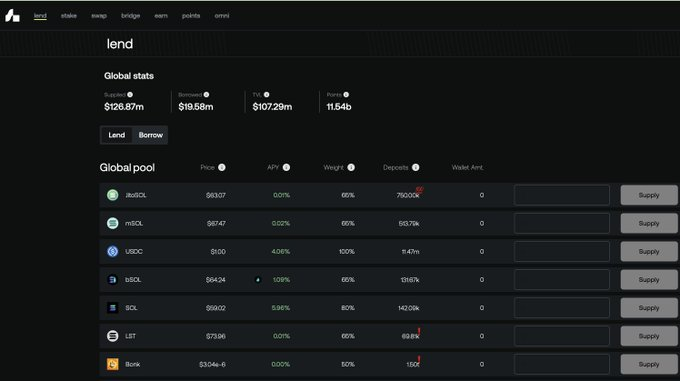Click the Bonk token icon
Image resolution: width=680 pixels, height=381 pixels.
click(113, 364)
